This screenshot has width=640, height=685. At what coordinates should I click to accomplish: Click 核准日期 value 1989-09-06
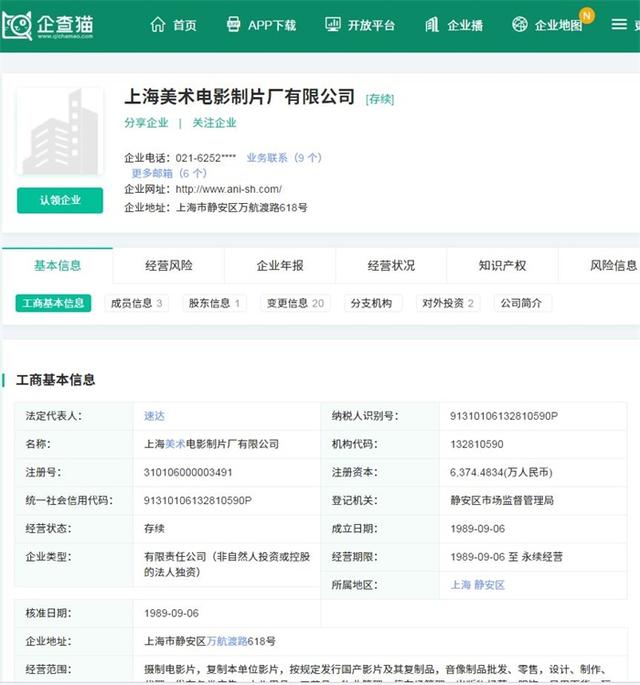pyautogui.click(x=171, y=613)
